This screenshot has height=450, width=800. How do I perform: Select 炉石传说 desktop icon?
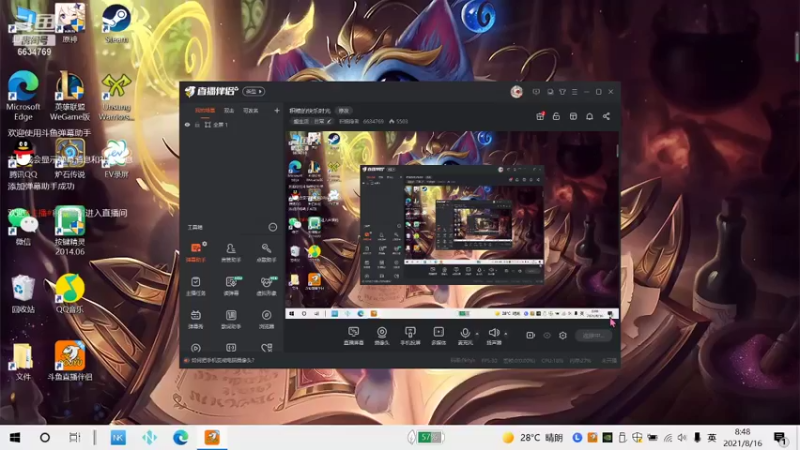point(70,159)
